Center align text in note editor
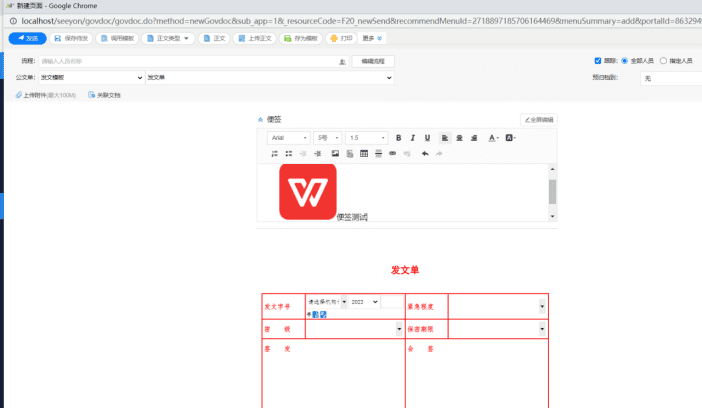The image size is (702, 408). [x=459, y=138]
